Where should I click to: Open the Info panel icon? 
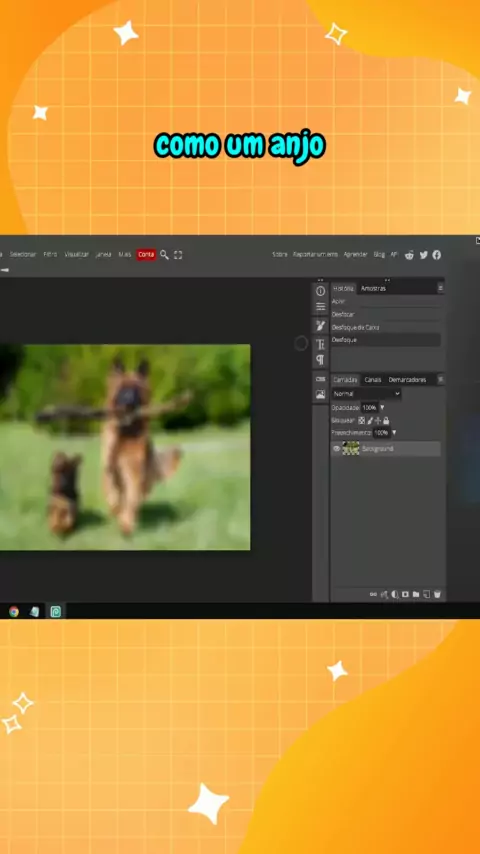320,291
